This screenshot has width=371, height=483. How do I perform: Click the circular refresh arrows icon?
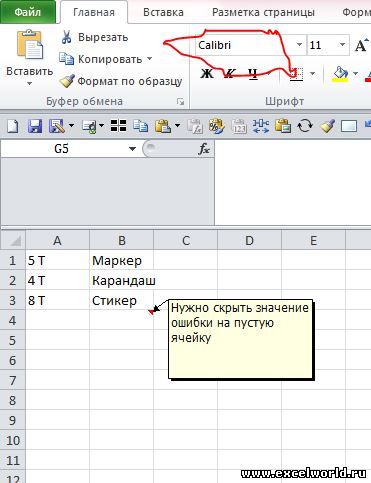(305, 126)
